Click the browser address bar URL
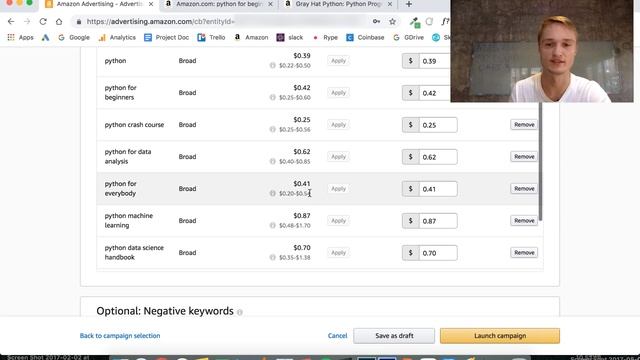Viewport: 640px width, 360px height. [x=160, y=21]
